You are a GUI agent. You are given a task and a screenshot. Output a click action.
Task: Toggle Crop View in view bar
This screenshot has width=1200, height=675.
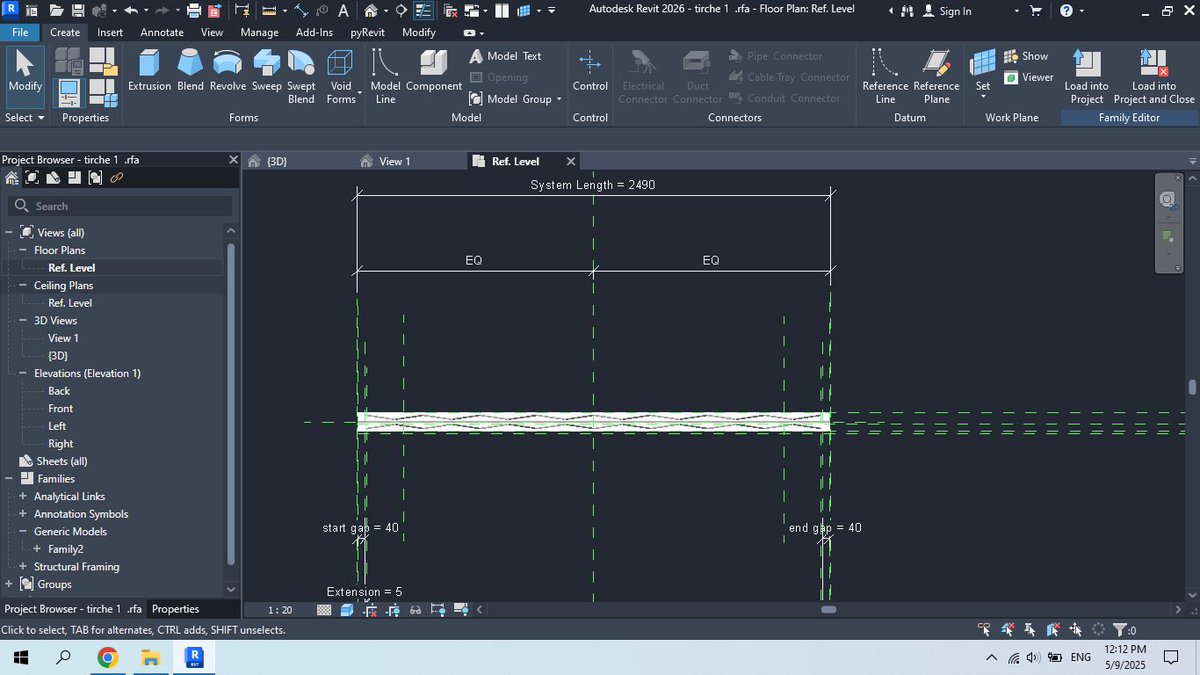point(370,609)
